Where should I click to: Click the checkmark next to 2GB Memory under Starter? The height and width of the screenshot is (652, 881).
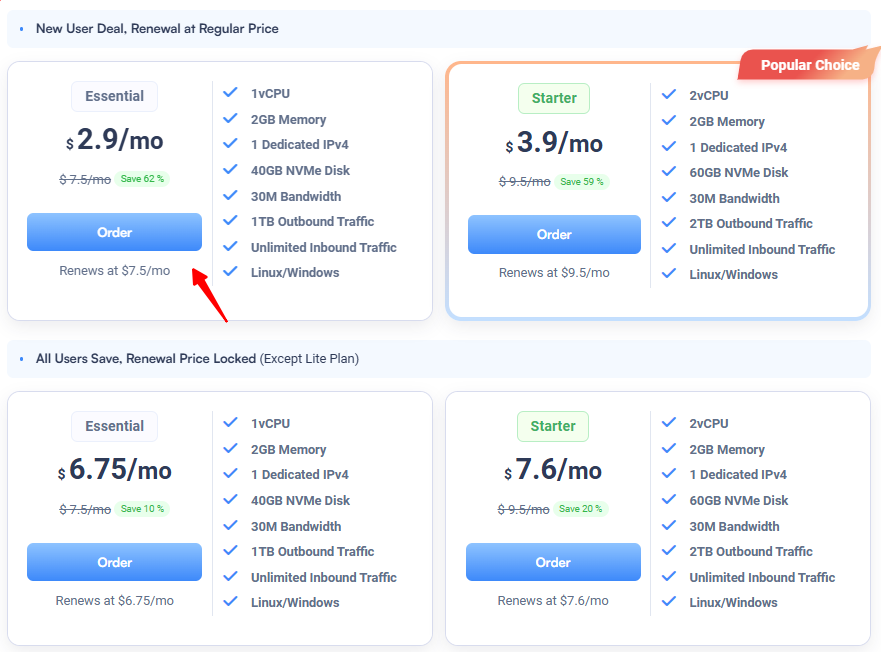point(669,121)
